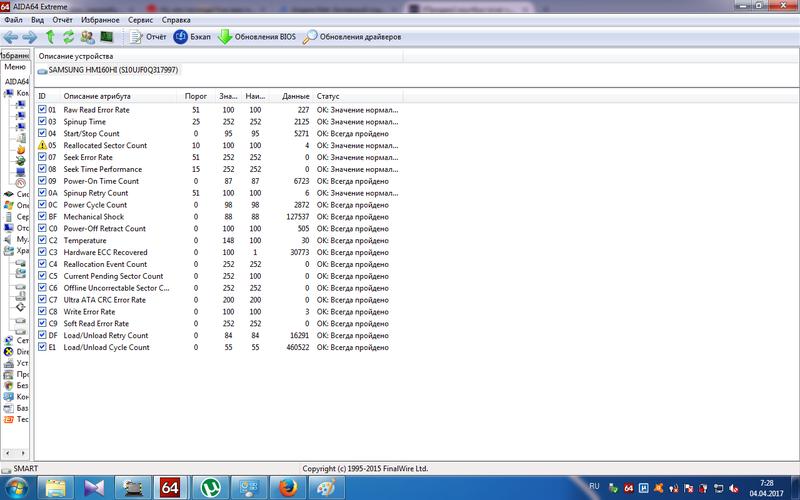
Task: Sort by the ID column header
Action: 47,96
